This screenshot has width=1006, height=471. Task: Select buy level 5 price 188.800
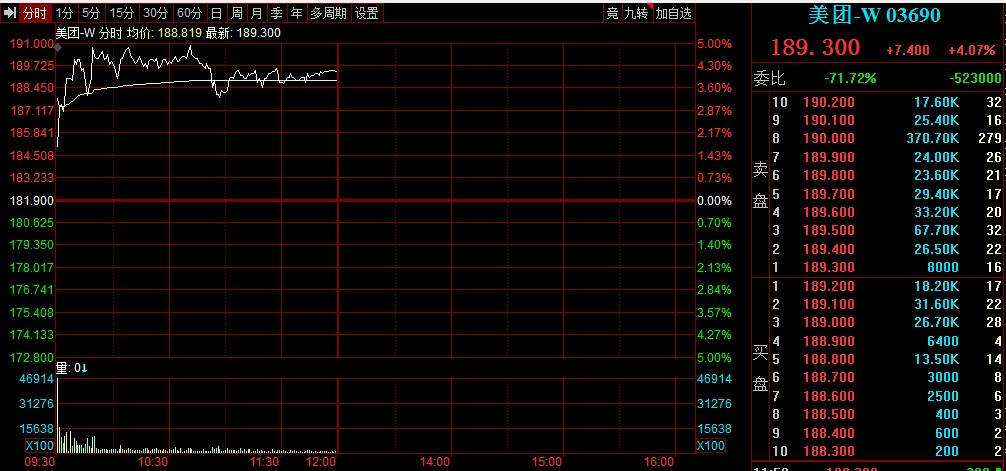coord(829,359)
